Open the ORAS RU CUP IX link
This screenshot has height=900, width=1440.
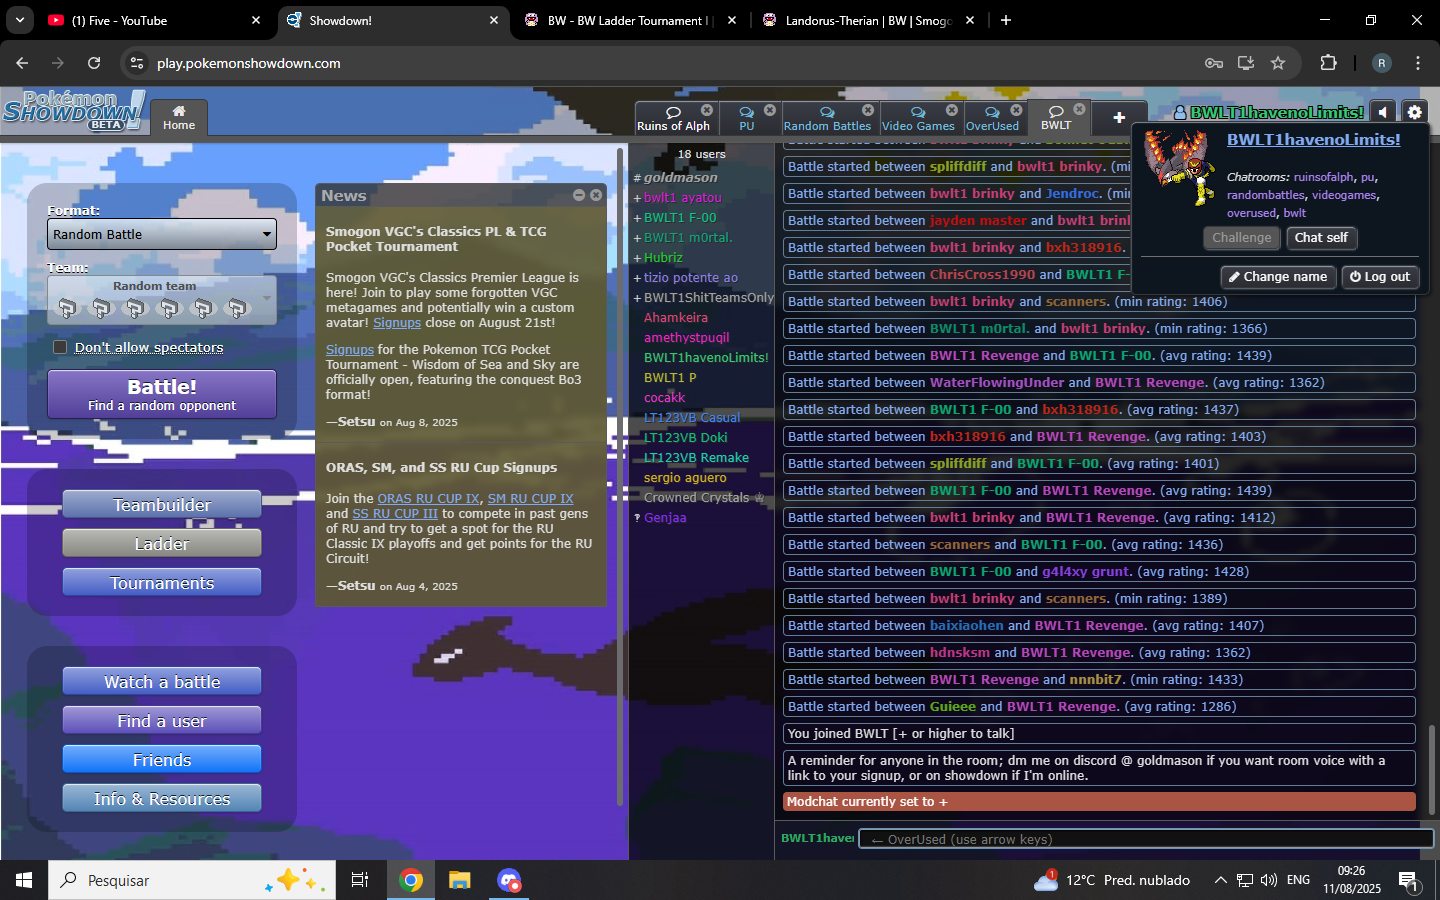coord(428,498)
